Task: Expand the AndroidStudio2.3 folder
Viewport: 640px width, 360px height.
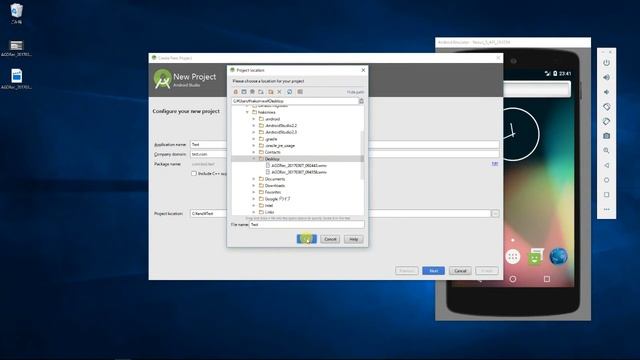Action: [253, 132]
